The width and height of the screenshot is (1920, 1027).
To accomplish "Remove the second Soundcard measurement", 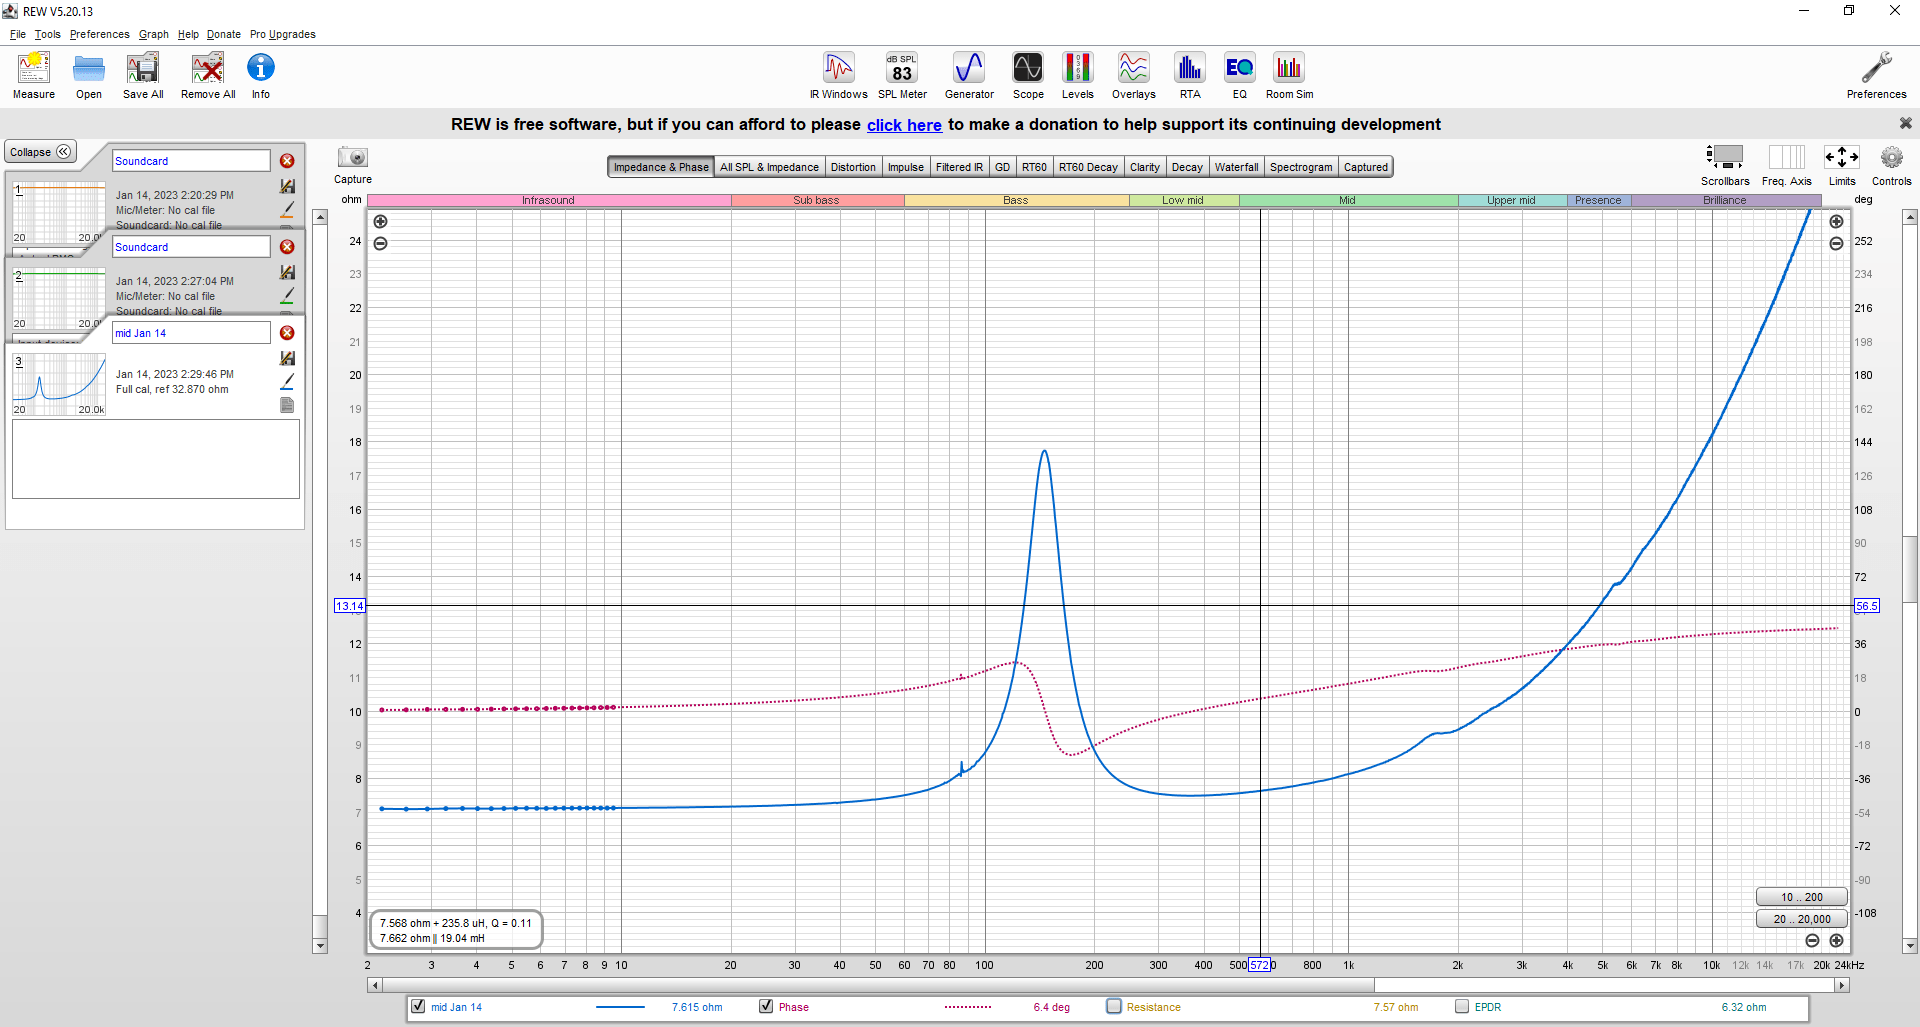I will tap(287, 247).
